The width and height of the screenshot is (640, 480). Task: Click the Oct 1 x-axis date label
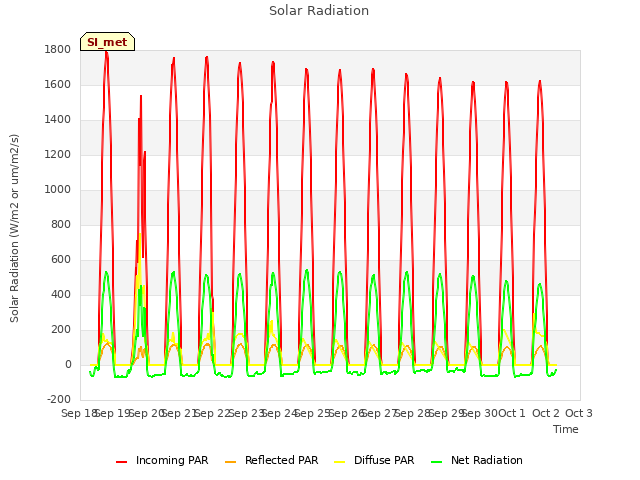512,413
